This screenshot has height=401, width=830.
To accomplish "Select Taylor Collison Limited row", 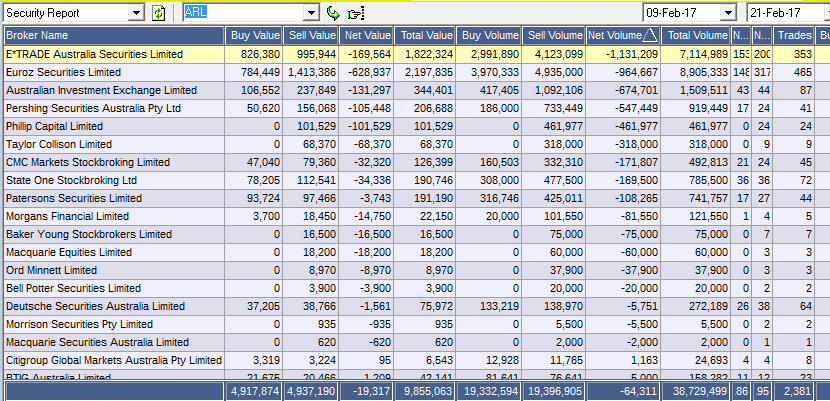I will tap(415, 144).
